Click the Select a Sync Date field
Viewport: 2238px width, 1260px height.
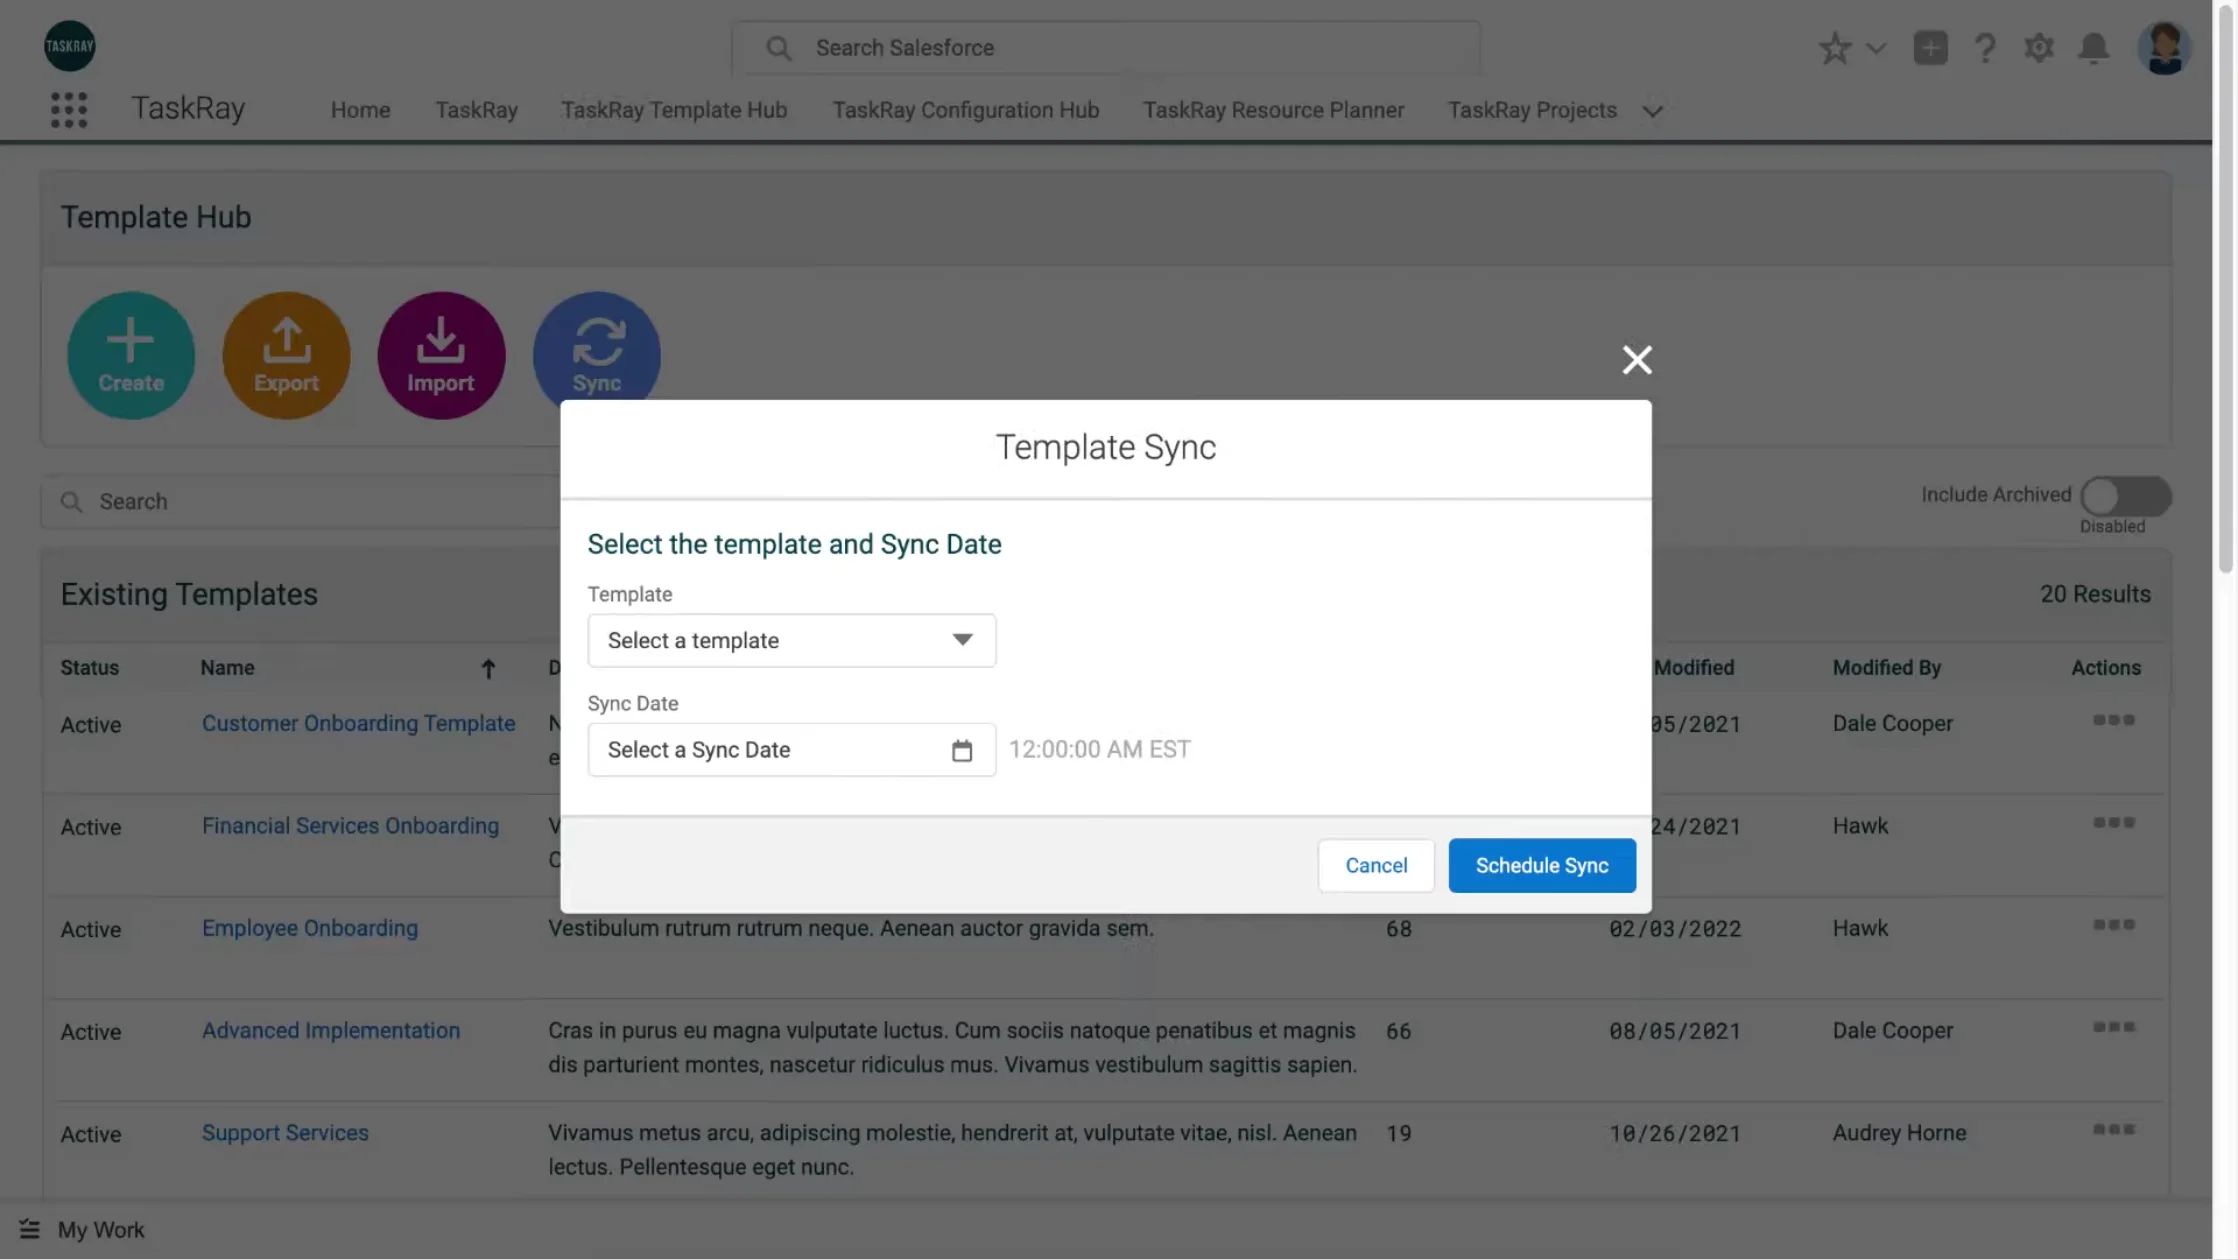coord(792,750)
